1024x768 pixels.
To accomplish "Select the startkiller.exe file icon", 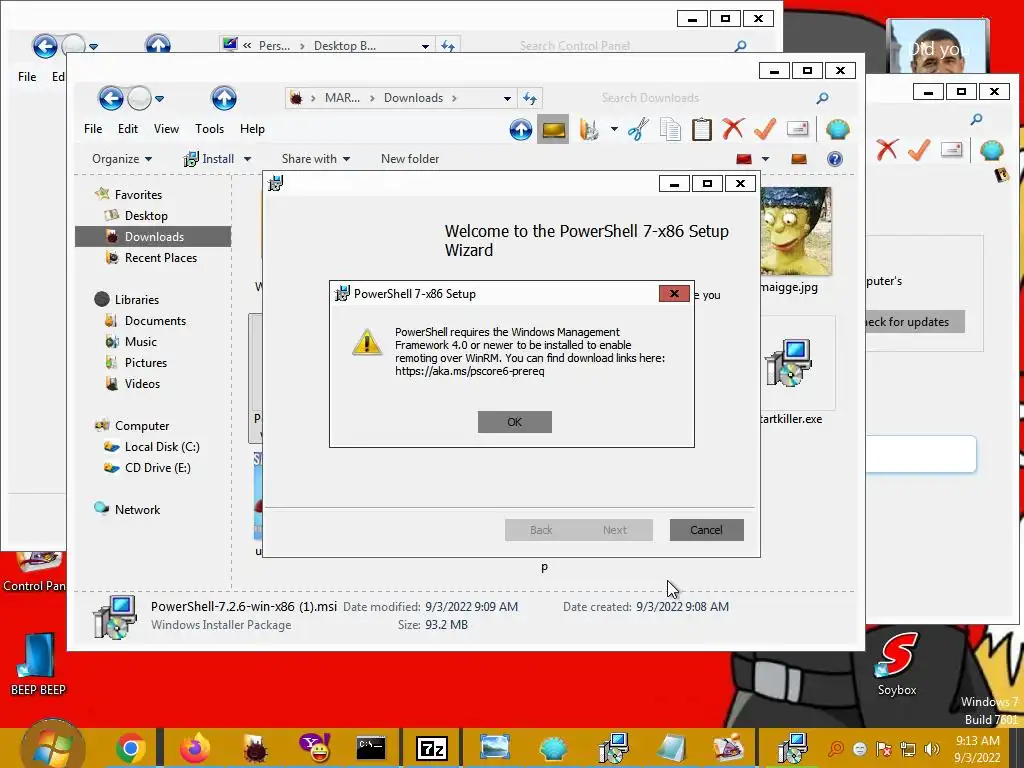I will 788,363.
